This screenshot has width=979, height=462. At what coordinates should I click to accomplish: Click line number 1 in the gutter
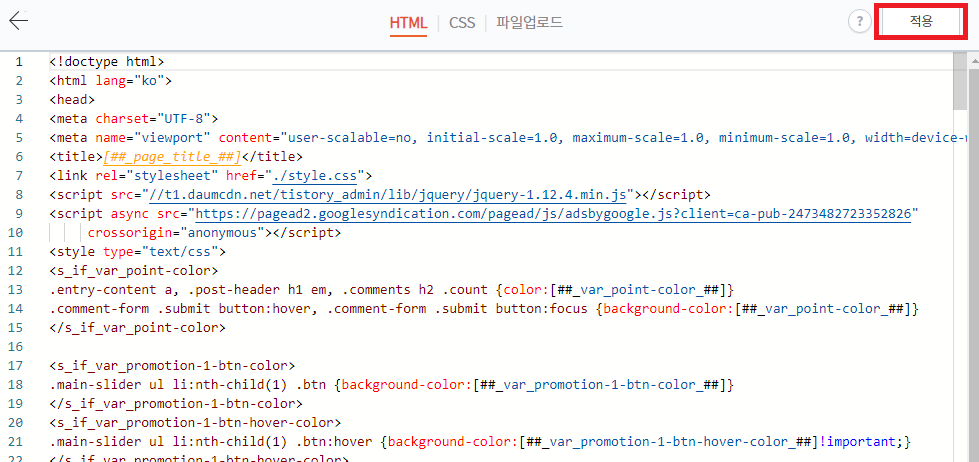coord(19,61)
